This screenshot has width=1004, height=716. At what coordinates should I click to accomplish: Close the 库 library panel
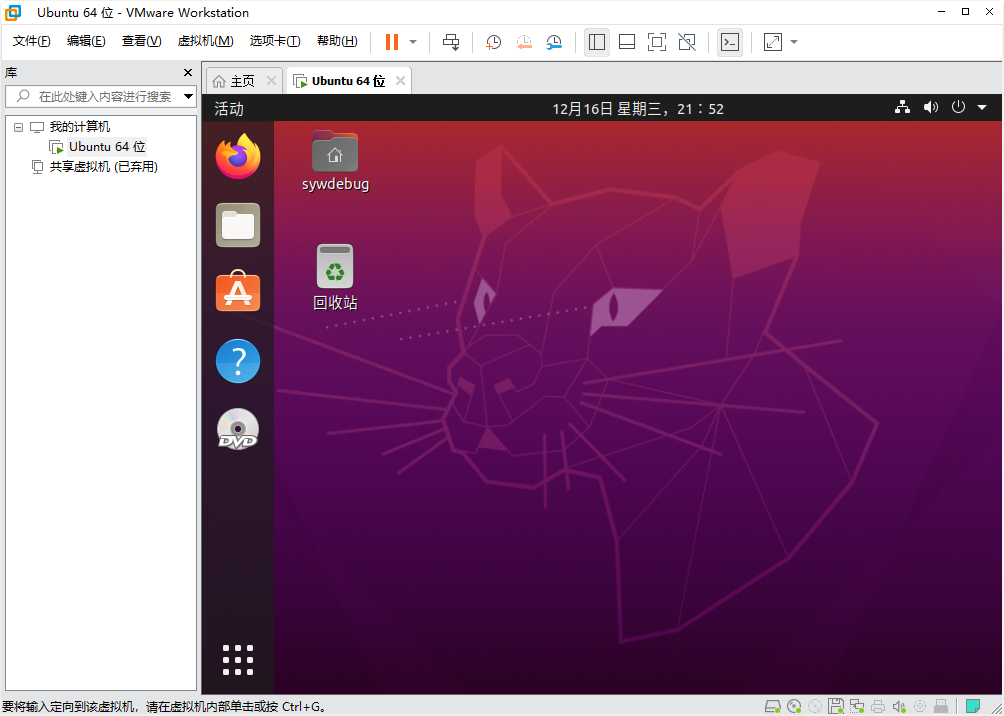click(x=188, y=72)
